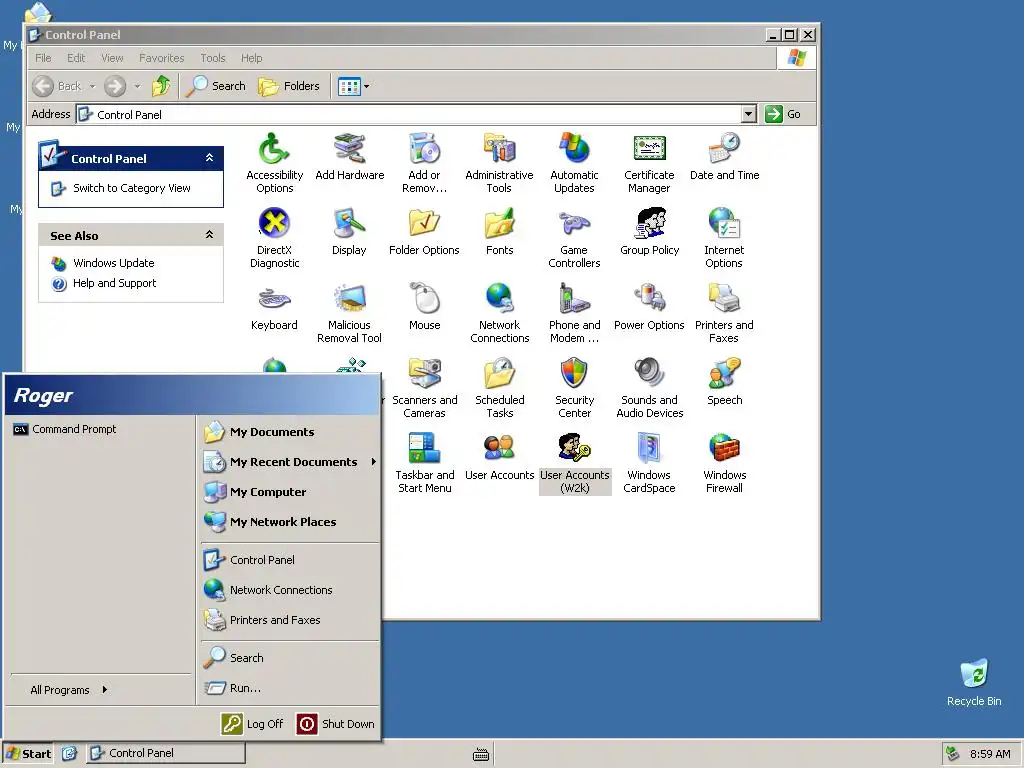Click Switch to Category View link
This screenshot has width=1024, height=768.
click(x=131, y=188)
